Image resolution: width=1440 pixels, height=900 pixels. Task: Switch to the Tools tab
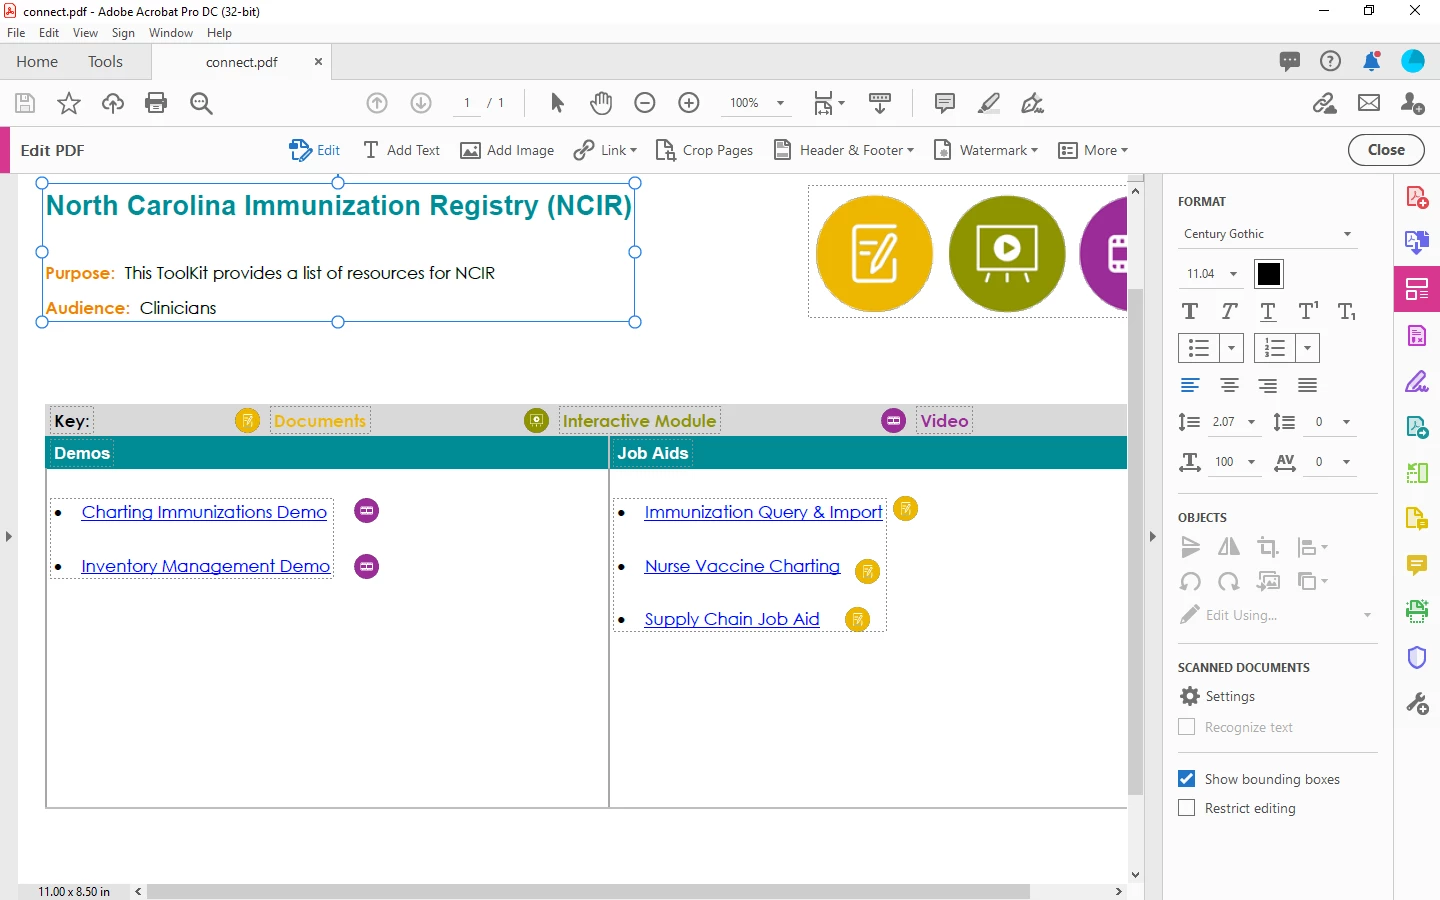coord(105,62)
